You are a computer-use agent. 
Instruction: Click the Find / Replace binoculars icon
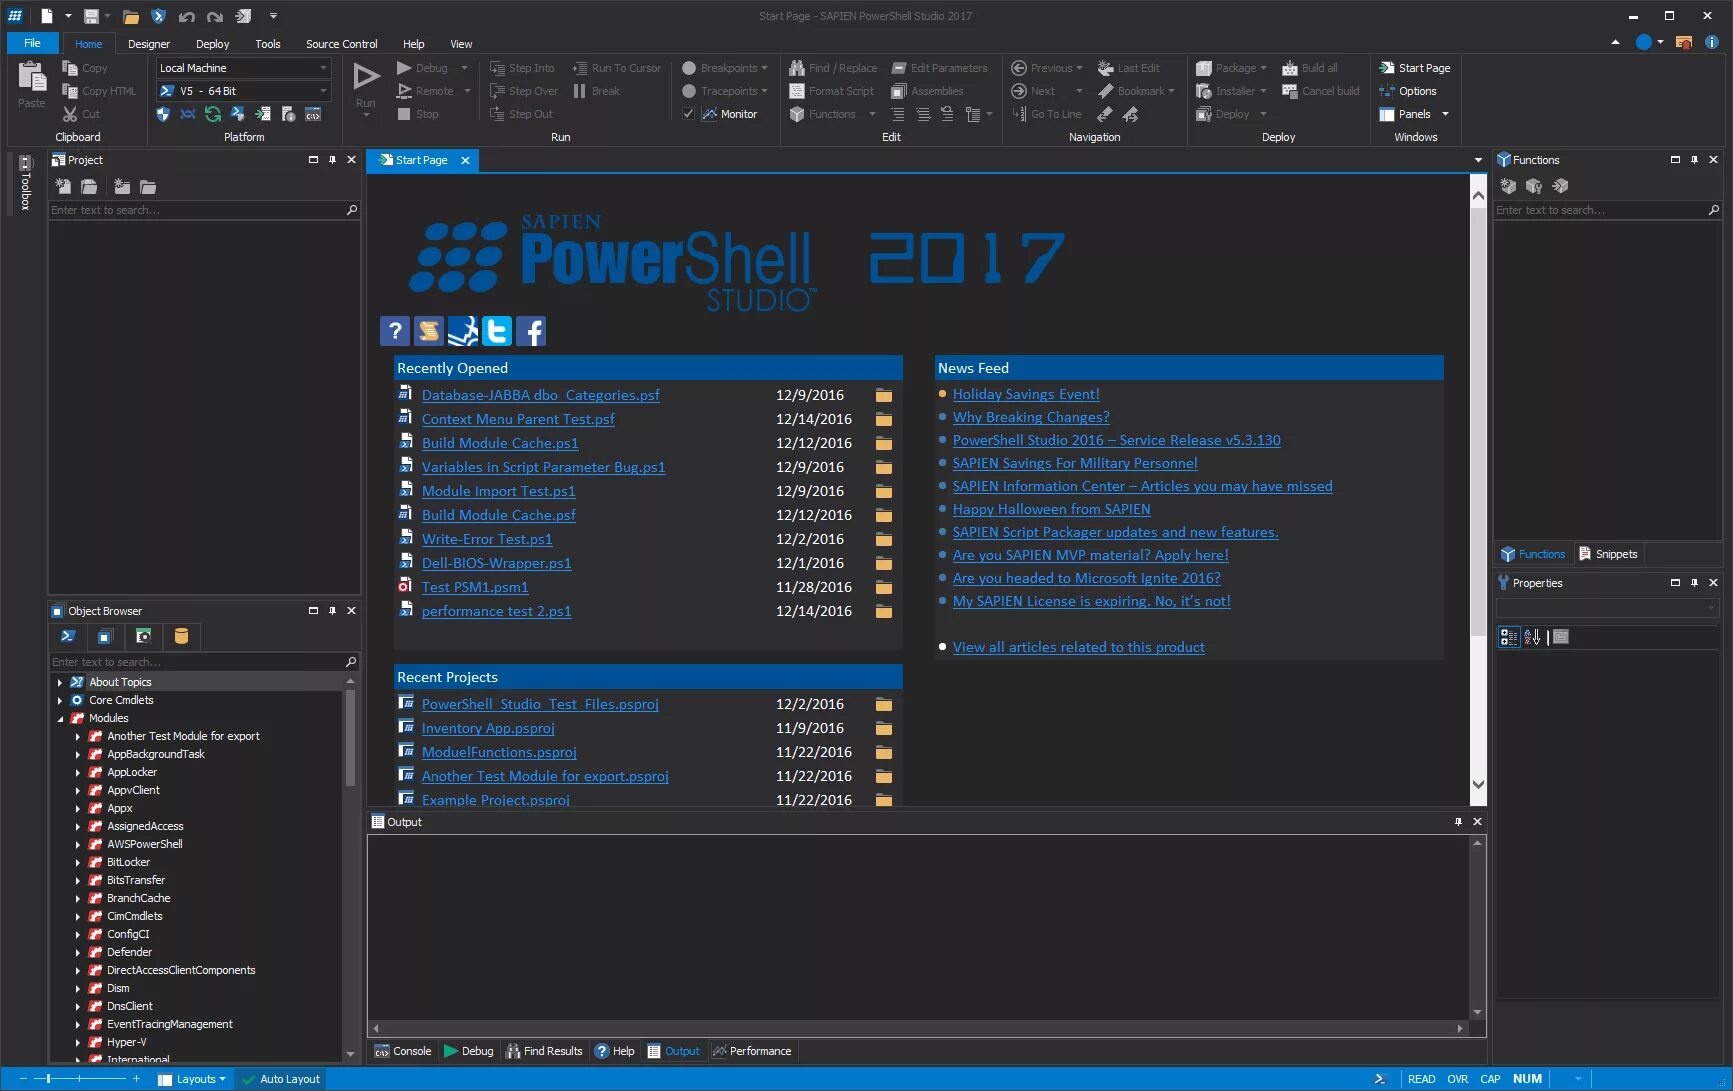click(x=797, y=68)
